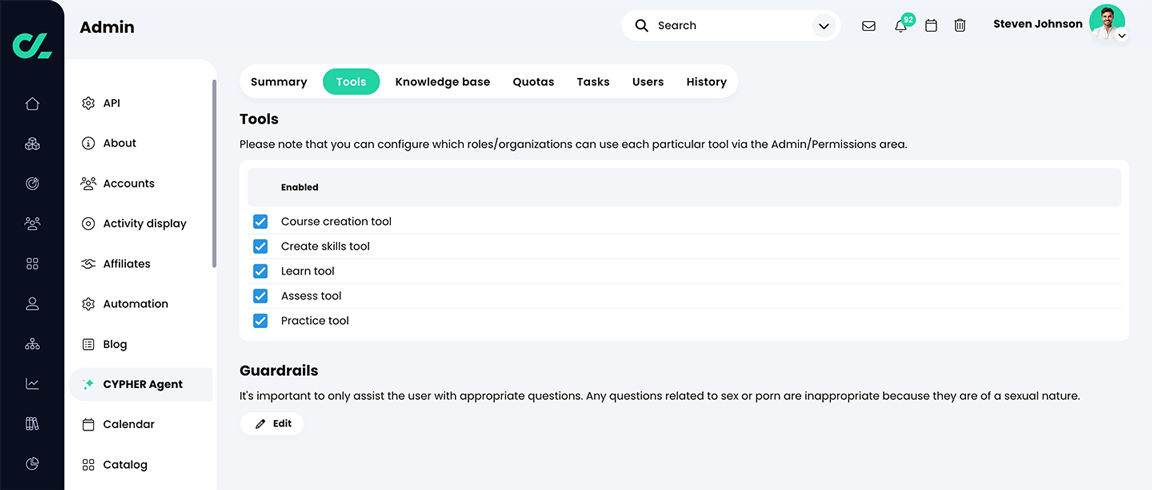Viewport: 1152px width, 490px height.
Task: Uncheck the Practice tool checkbox
Action: point(260,321)
